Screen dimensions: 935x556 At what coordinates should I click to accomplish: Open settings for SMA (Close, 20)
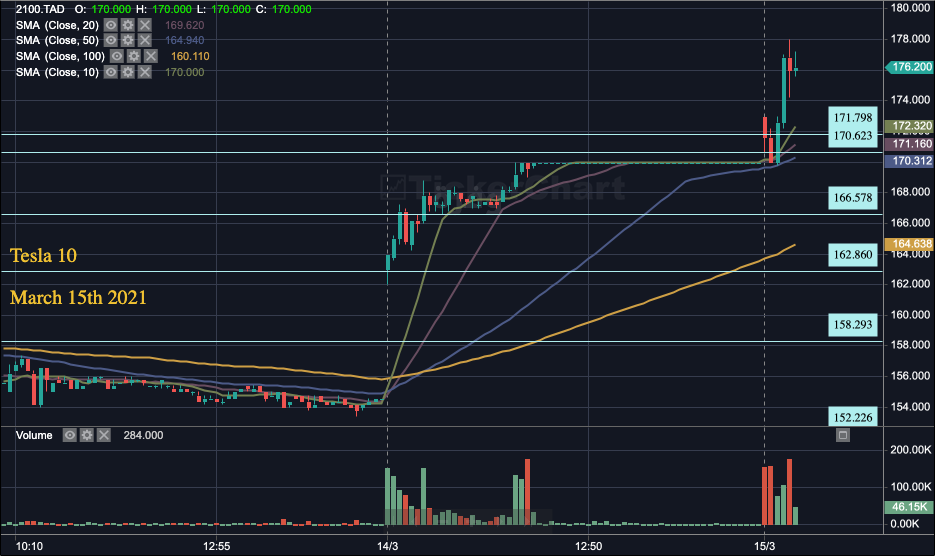[x=128, y=25]
